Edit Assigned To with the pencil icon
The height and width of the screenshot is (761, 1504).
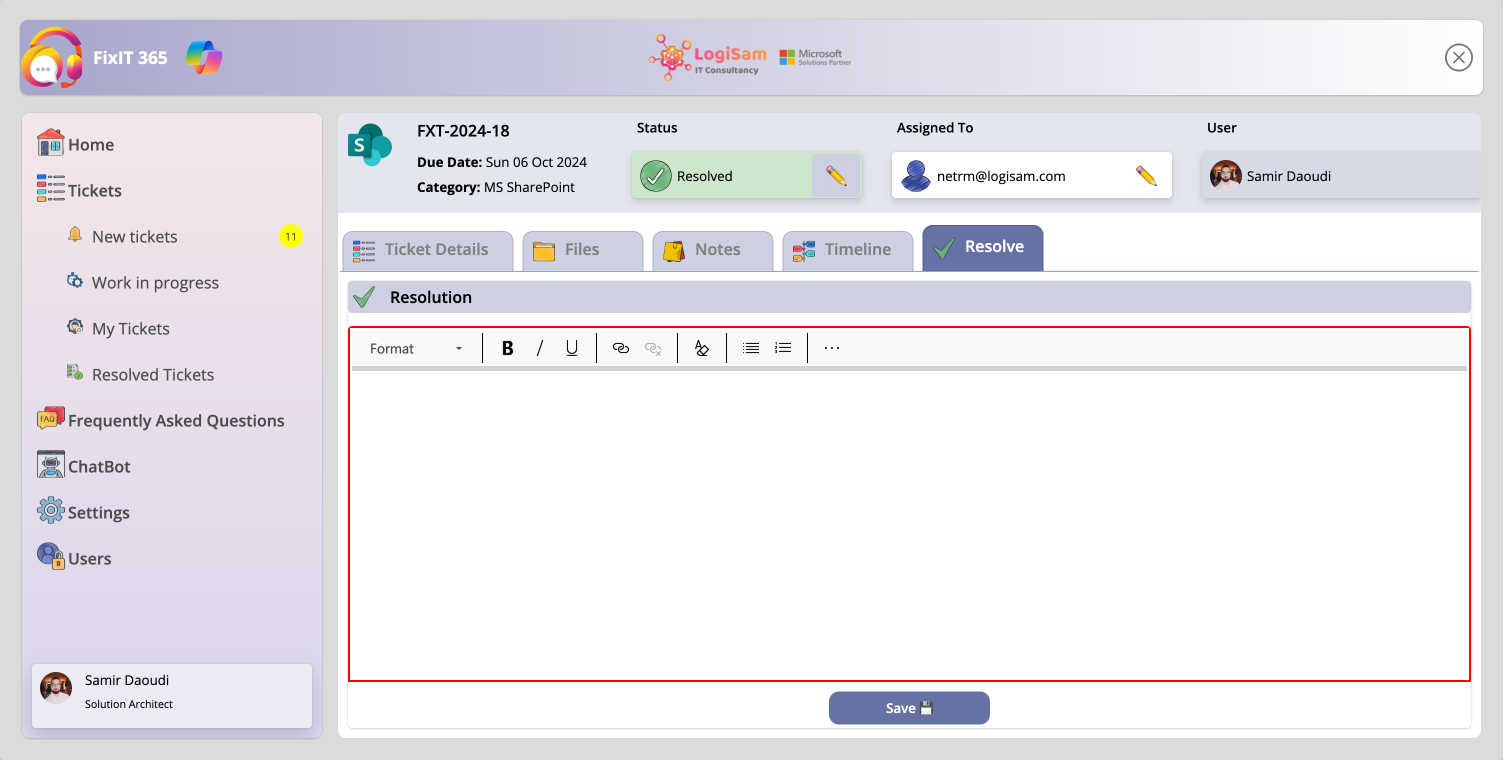pyautogui.click(x=1146, y=176)
